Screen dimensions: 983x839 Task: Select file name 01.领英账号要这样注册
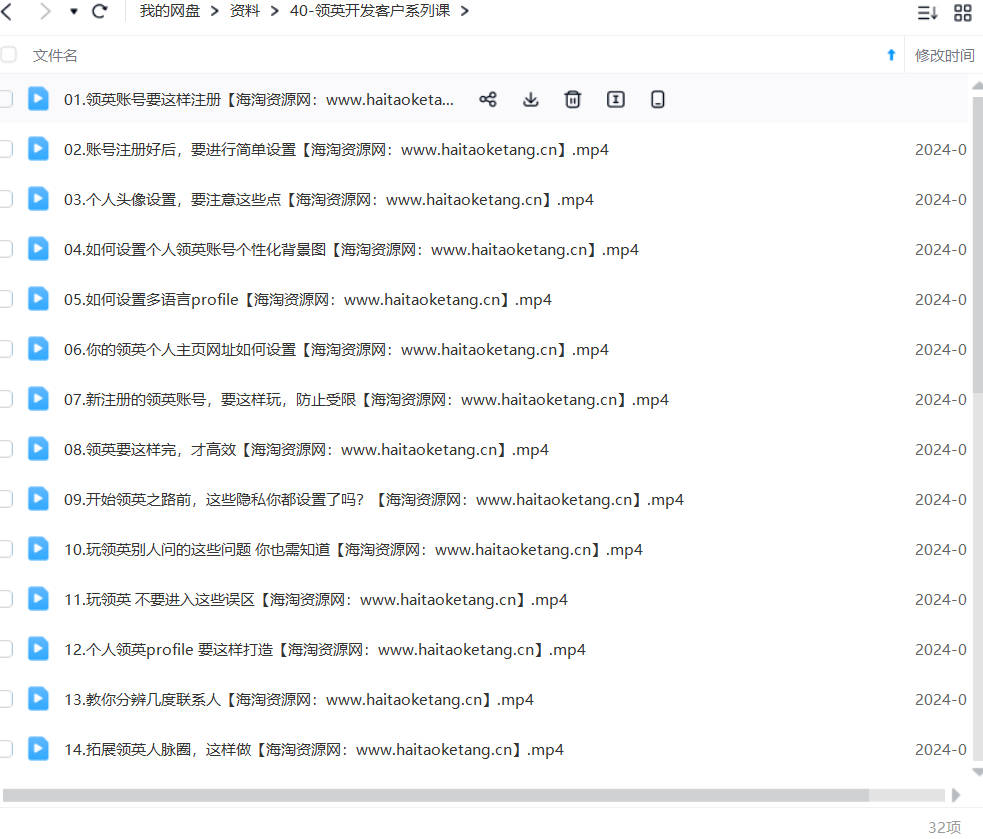click(x=258, y=100)
